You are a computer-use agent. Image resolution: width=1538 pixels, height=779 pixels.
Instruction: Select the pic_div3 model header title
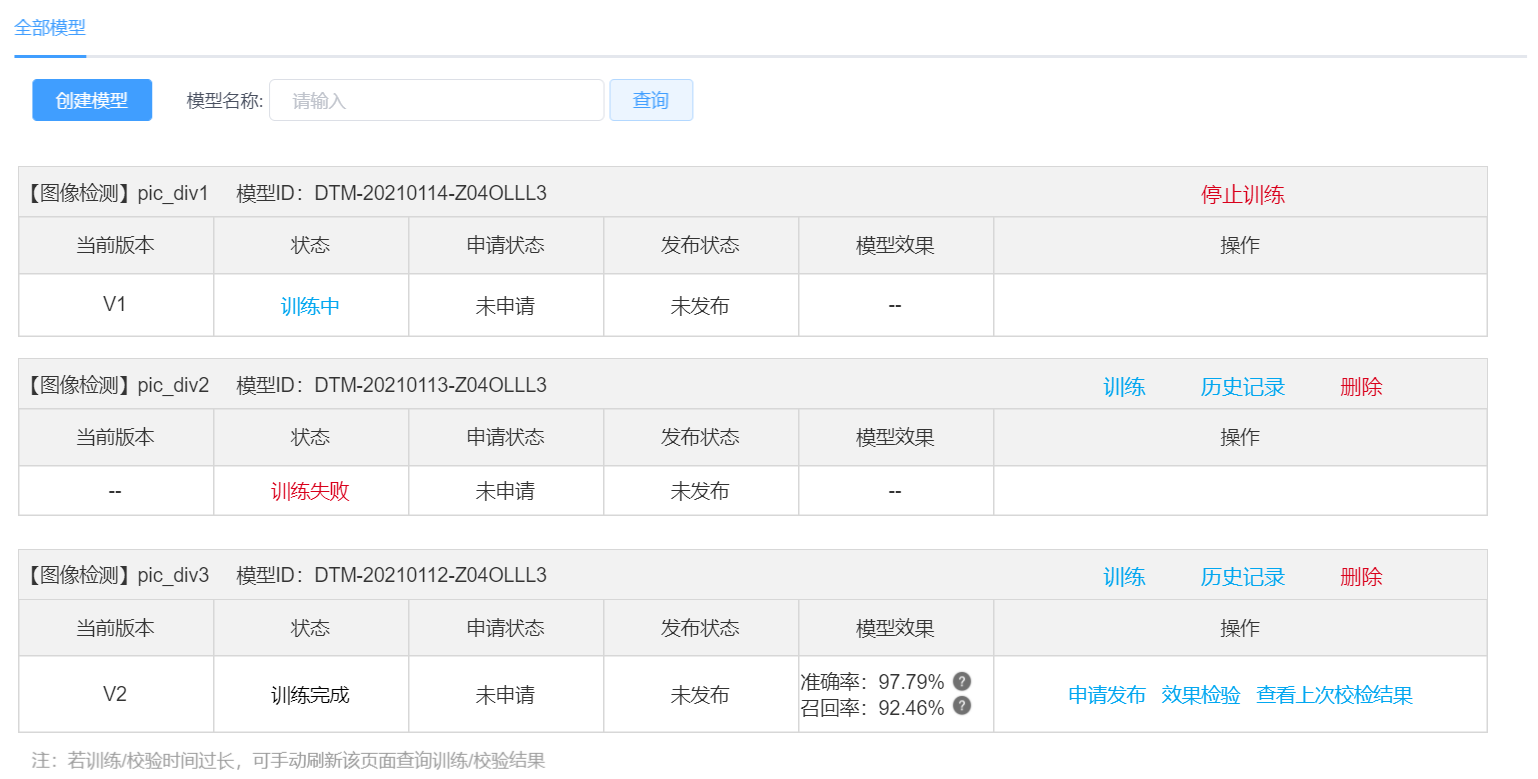coord(116,575)
